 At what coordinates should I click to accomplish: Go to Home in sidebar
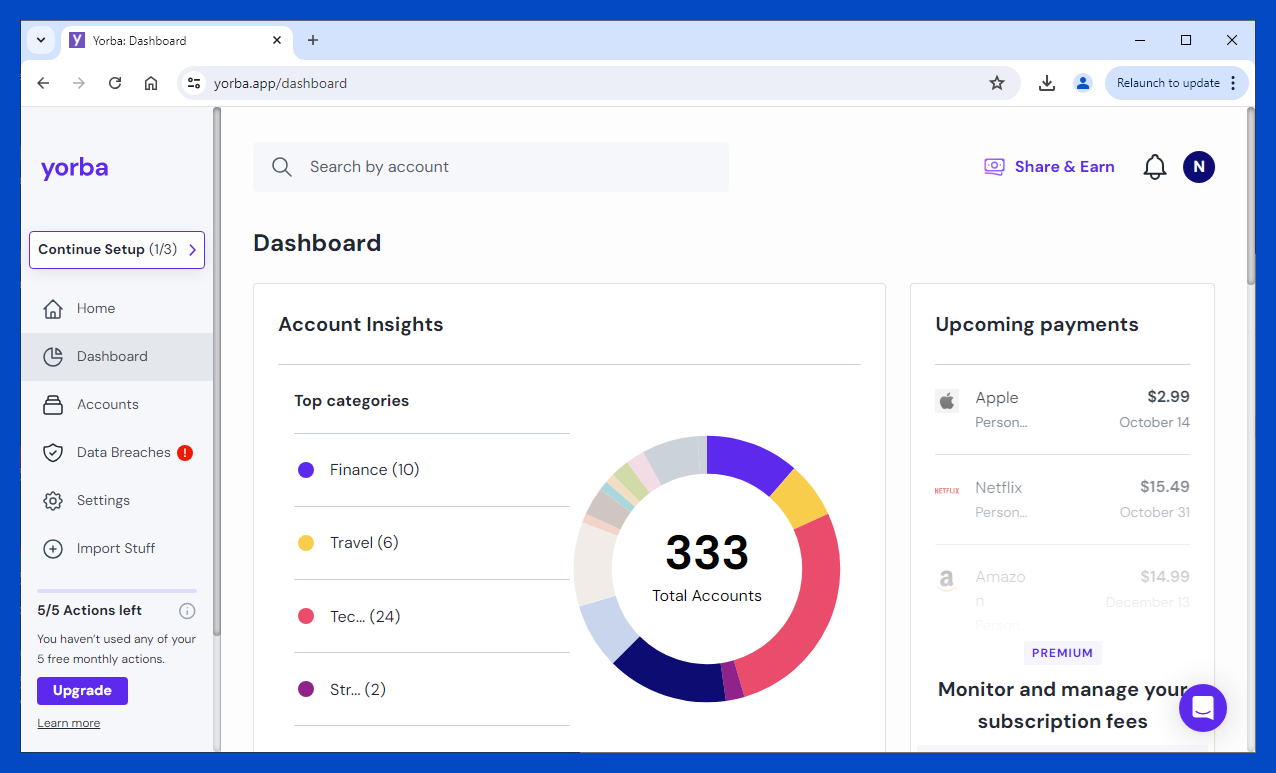[117, 309]
